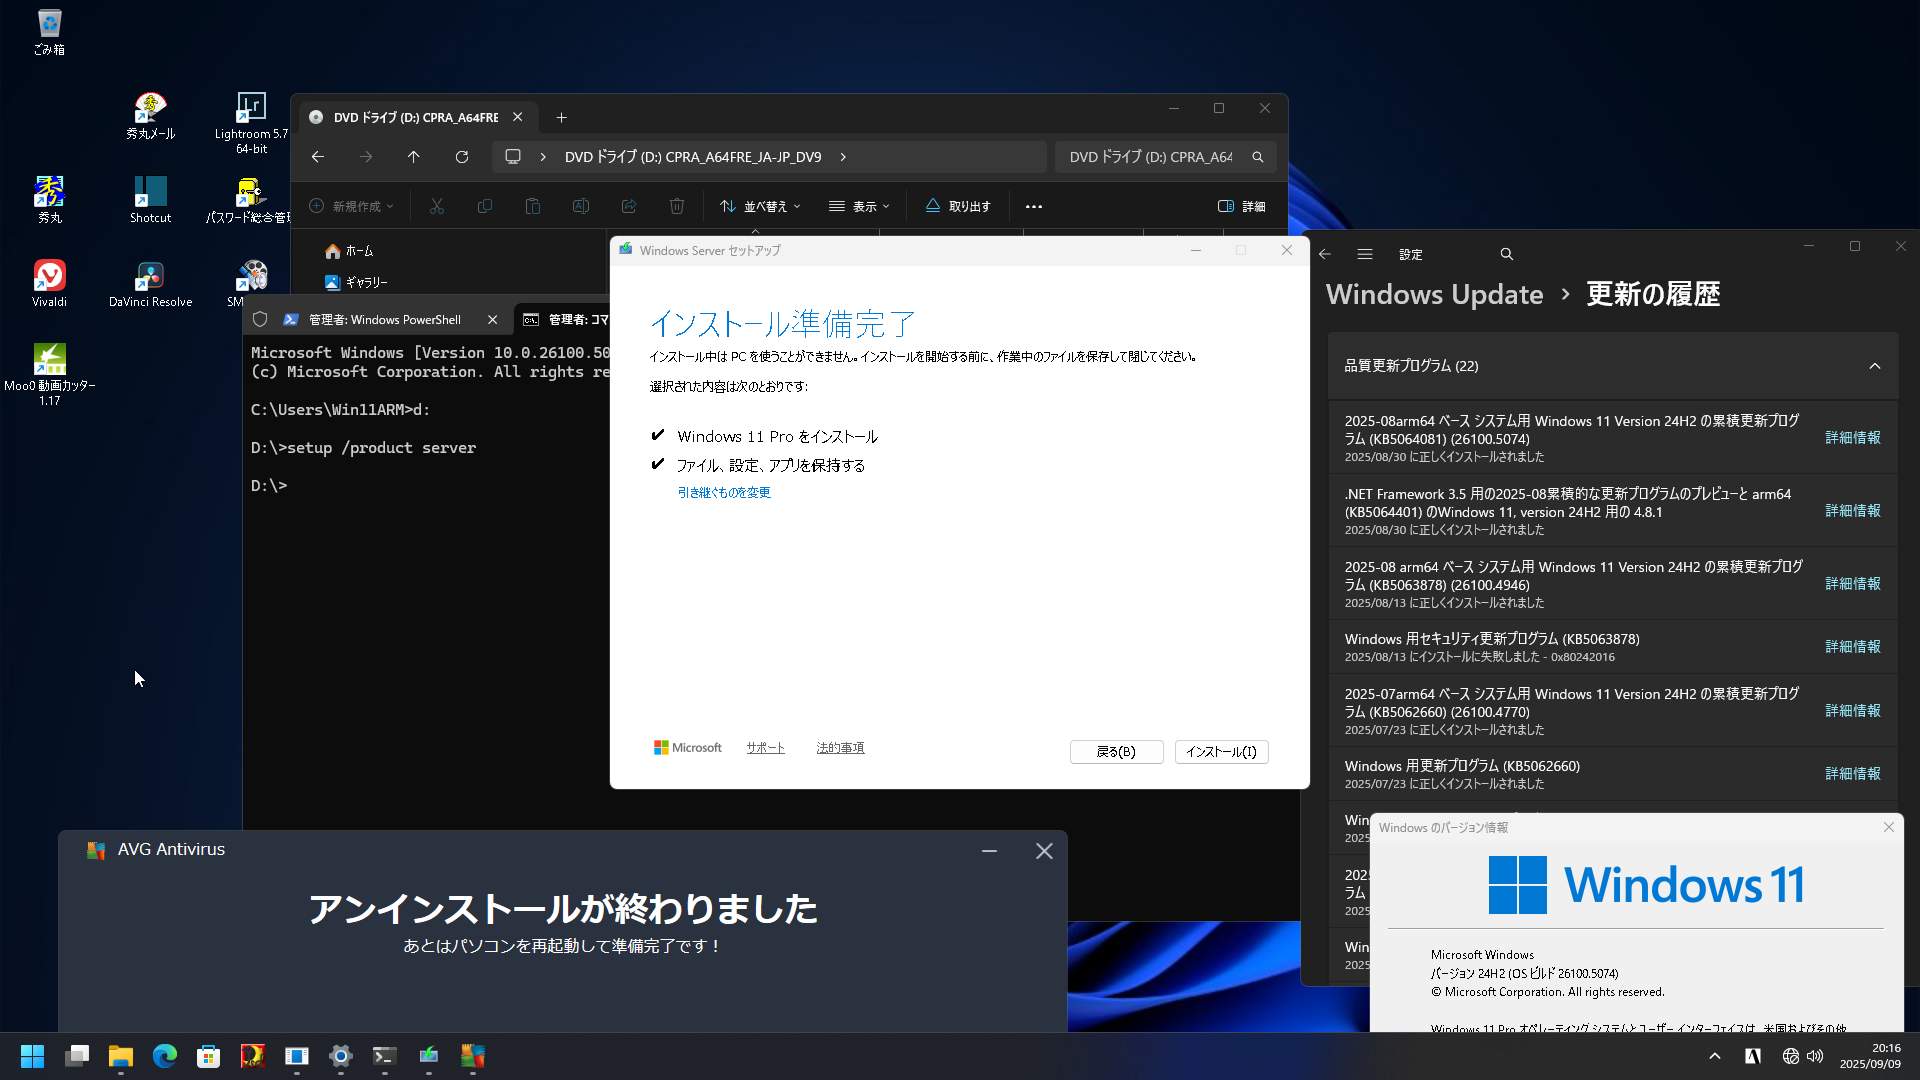
Task: Open the Explorer toolbar more options menu
Action: [1034, 206]
